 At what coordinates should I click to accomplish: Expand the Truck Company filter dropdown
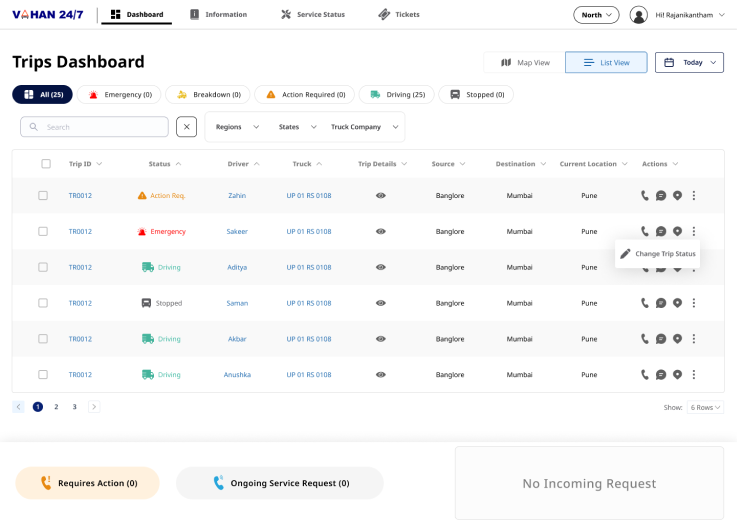coord(363,127)
